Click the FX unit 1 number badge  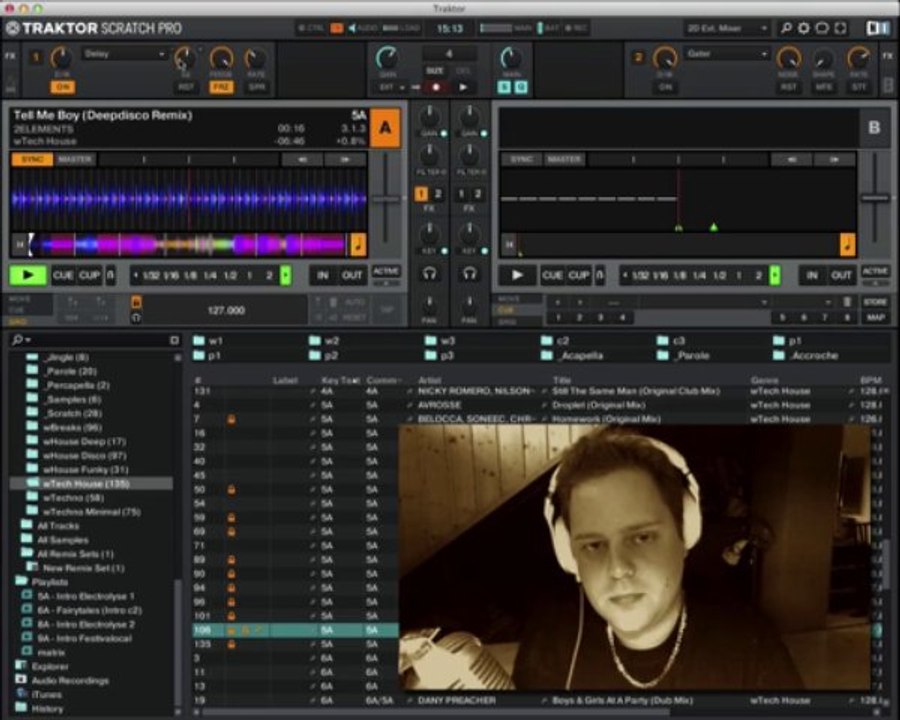[x=36, y=57]
